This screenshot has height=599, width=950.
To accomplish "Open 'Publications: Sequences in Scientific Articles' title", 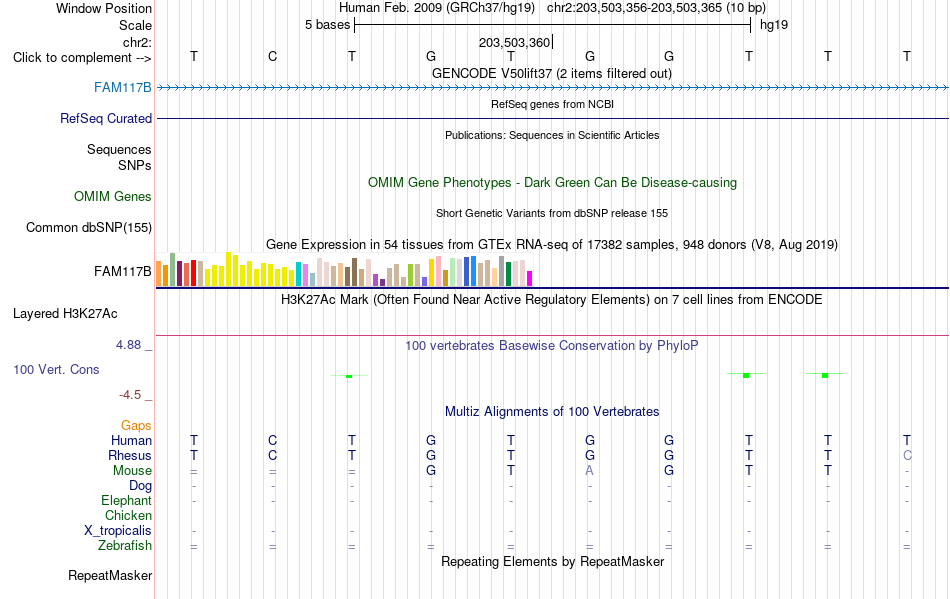I will click(552, 135).
